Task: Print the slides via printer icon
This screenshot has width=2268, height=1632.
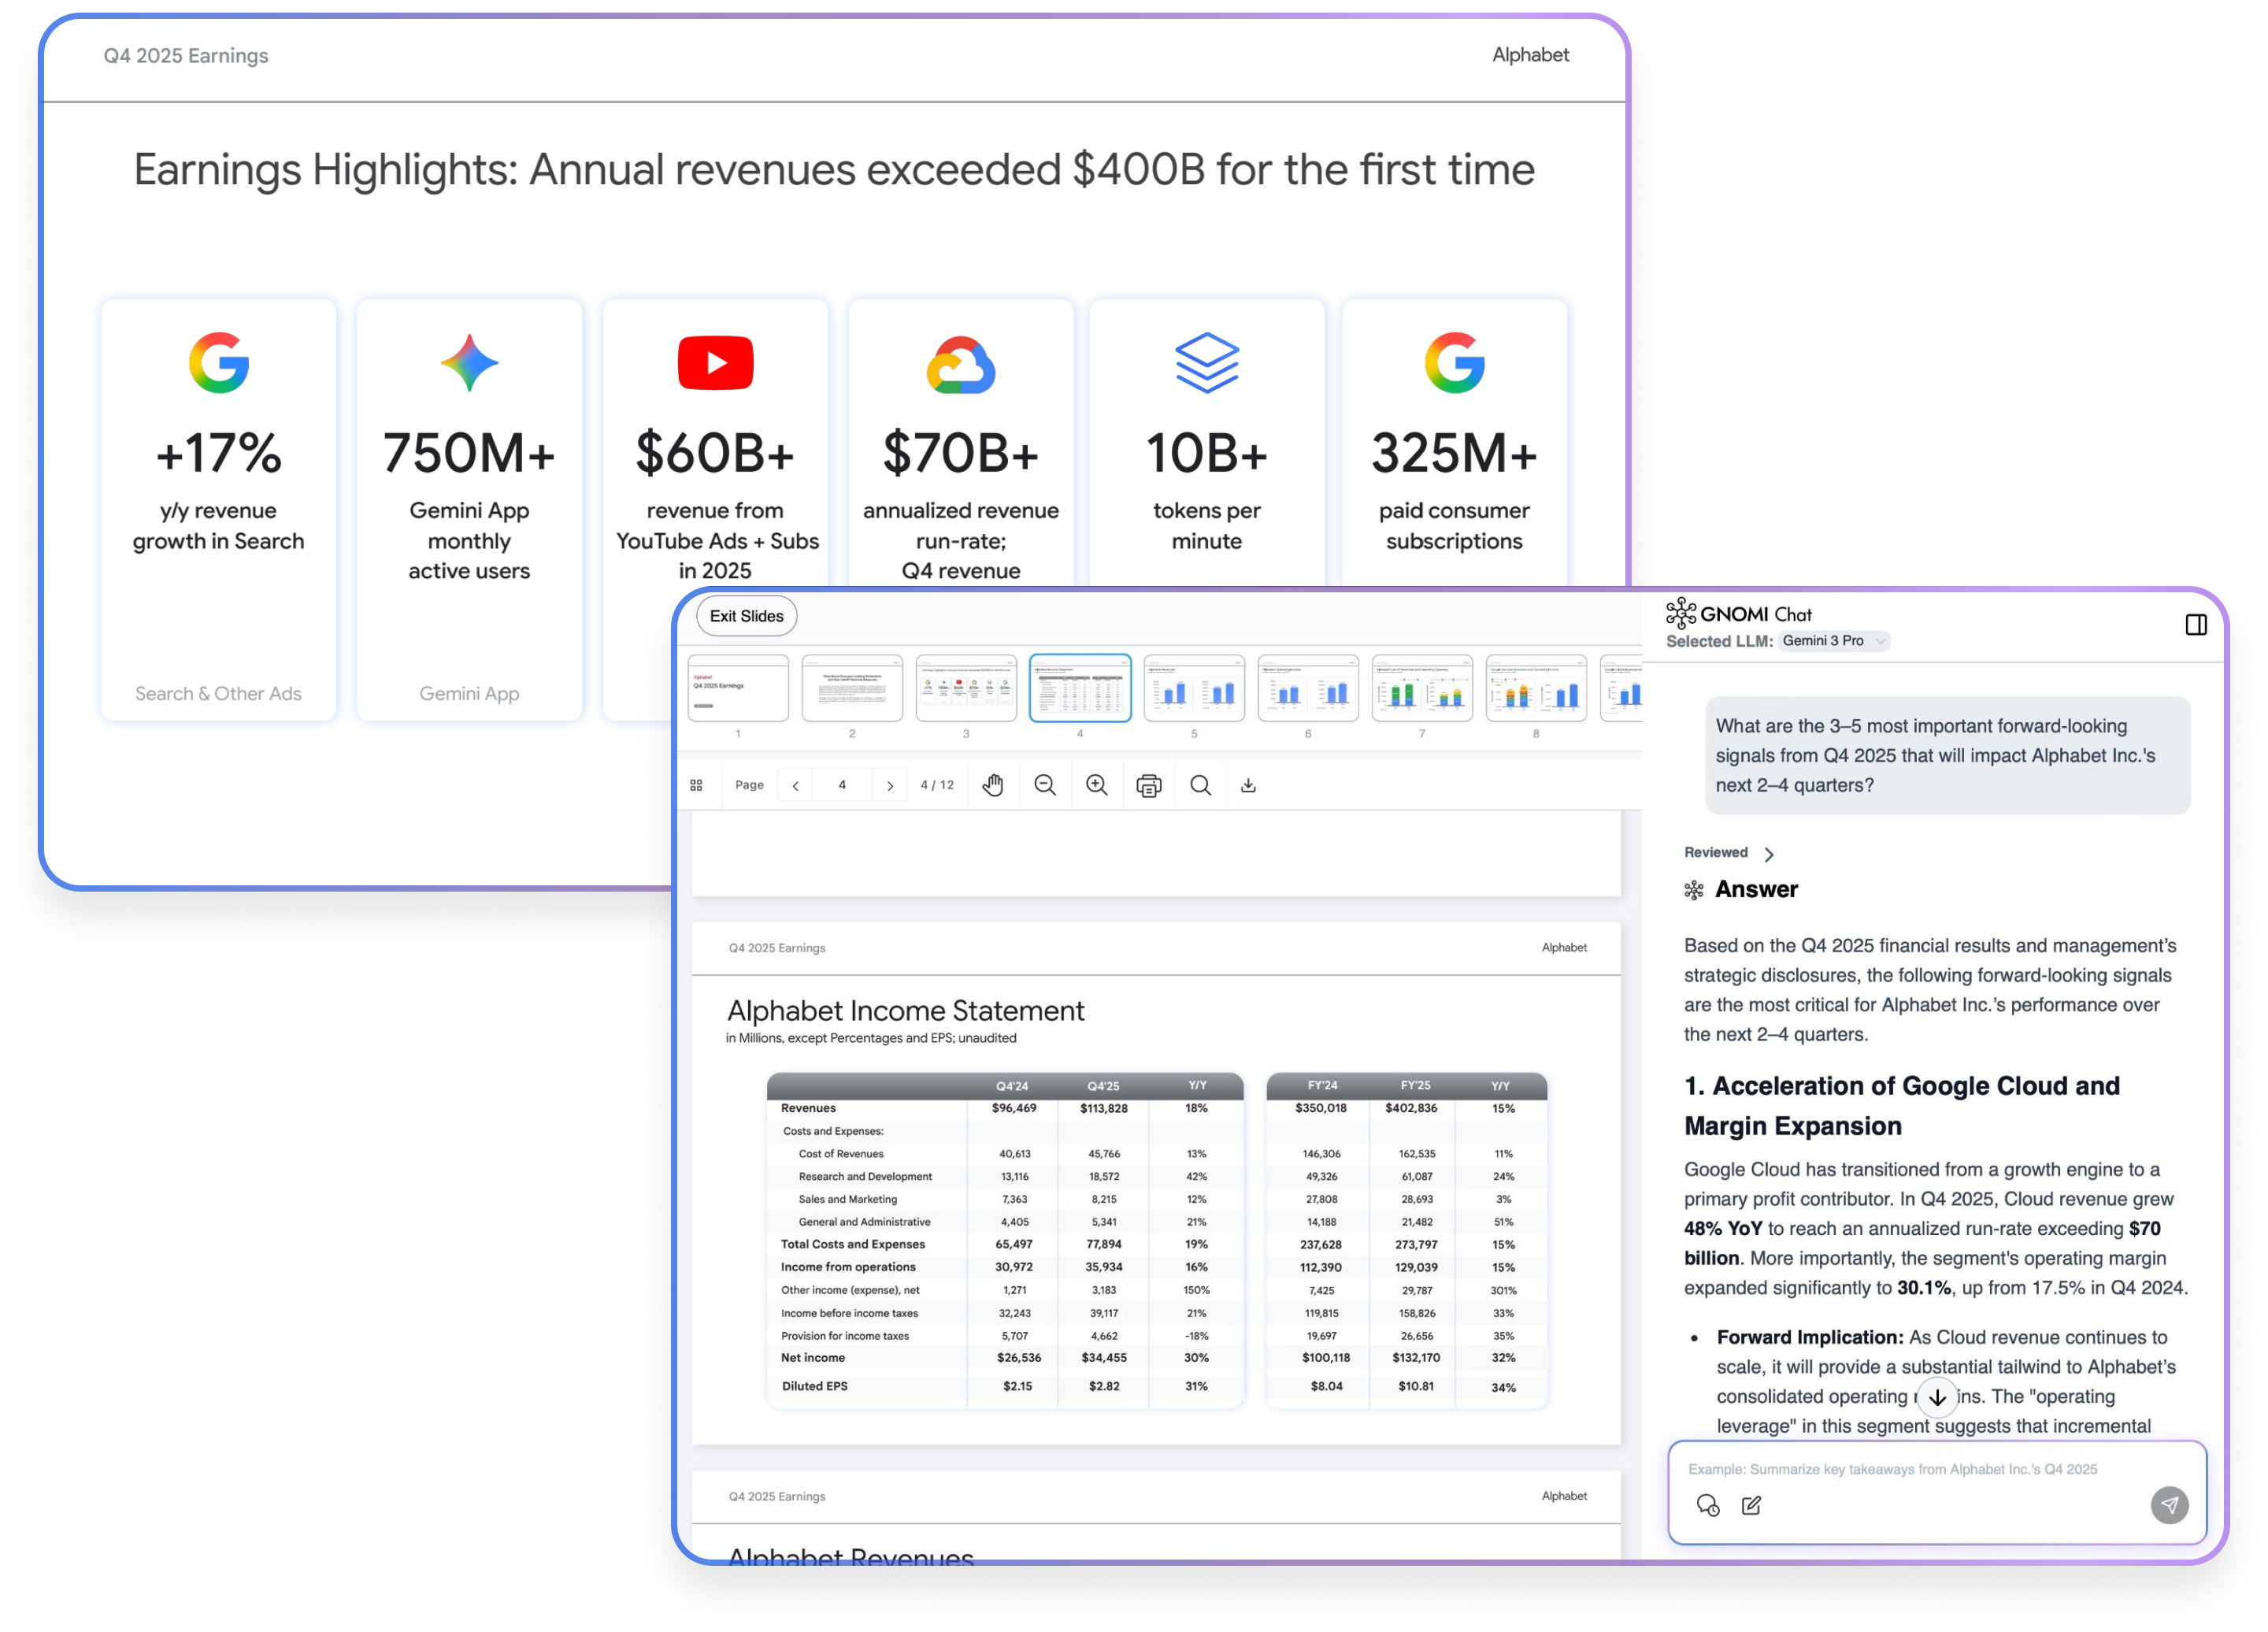Action: [1148, 785]
